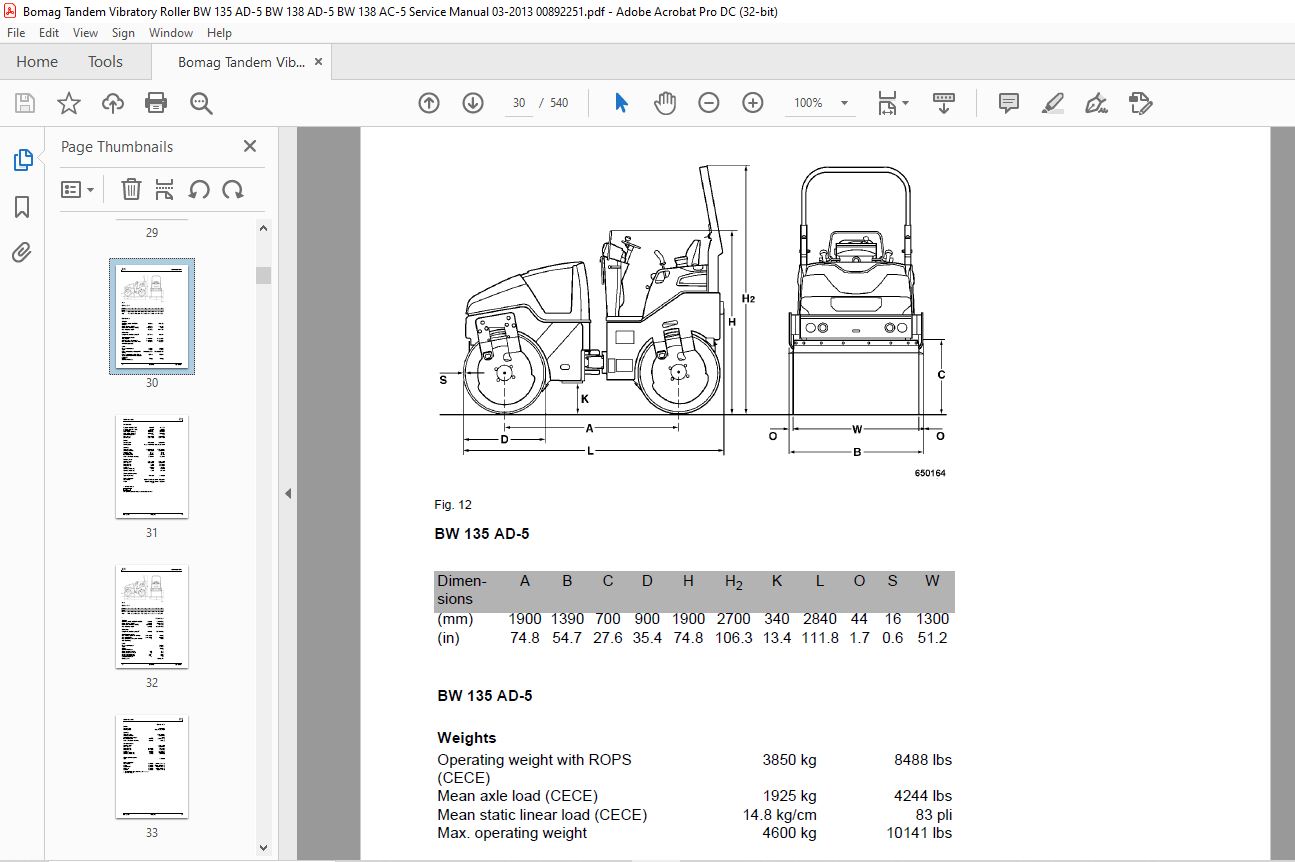Open thumbnails options dropdown menu
This screenshot has width=1295, height=862.
pyautogui.click(x=77, y=189)
